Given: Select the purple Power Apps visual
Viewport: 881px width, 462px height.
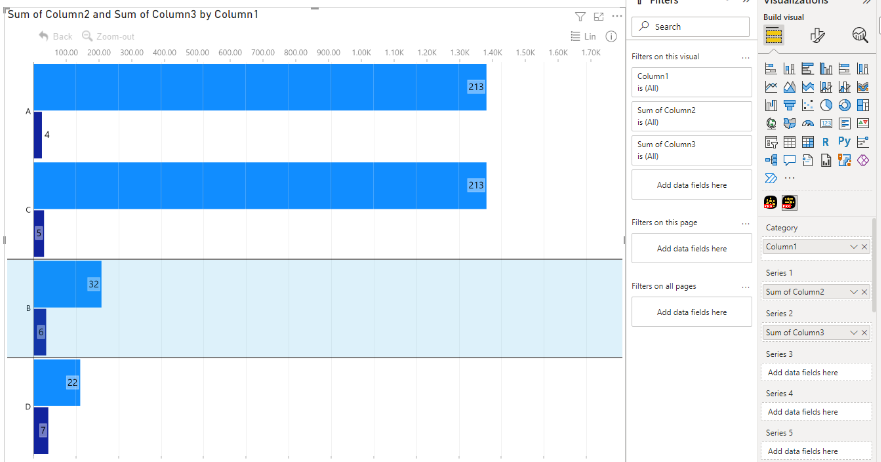Looking at the screenshot, I should (863, 160).
